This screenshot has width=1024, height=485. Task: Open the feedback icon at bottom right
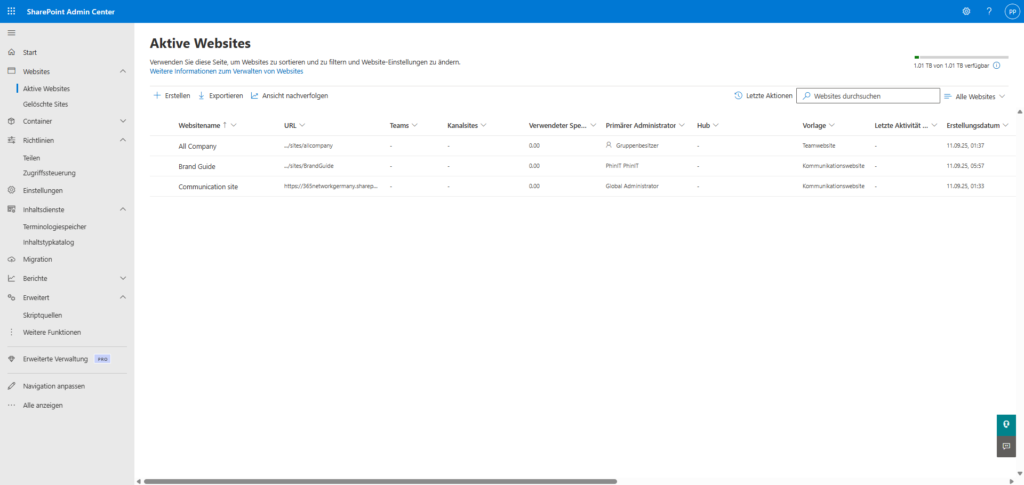[x=1006, y=446]
